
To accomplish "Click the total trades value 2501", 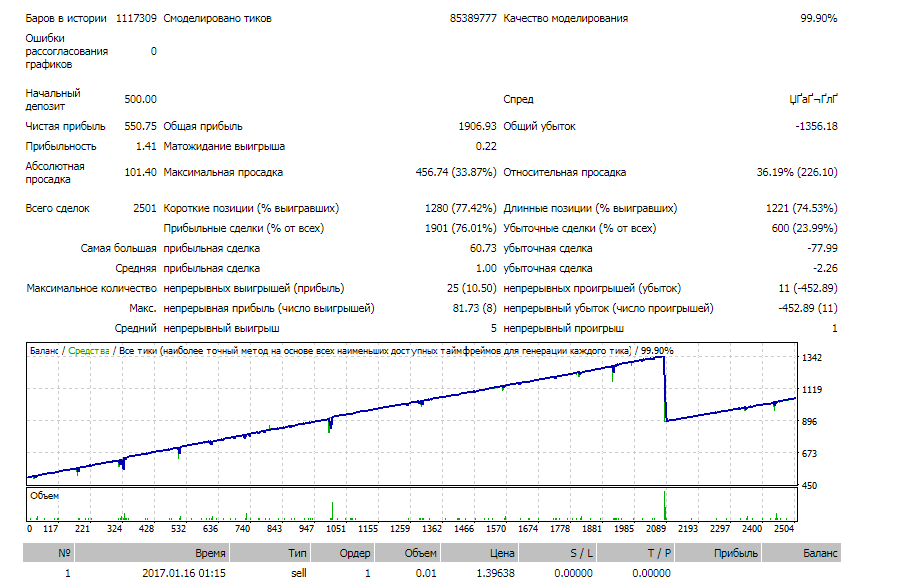I will click(x=145, y=208).
